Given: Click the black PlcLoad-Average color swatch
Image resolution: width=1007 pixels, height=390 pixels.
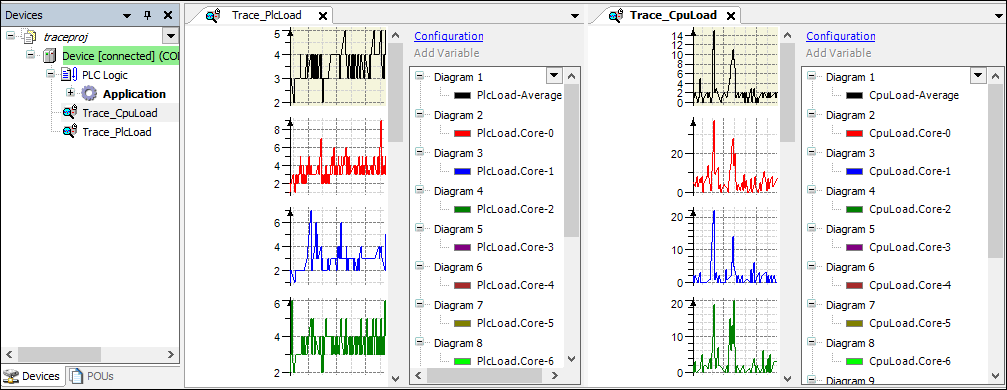Looking at the screenshot, I should click(462, 95).
